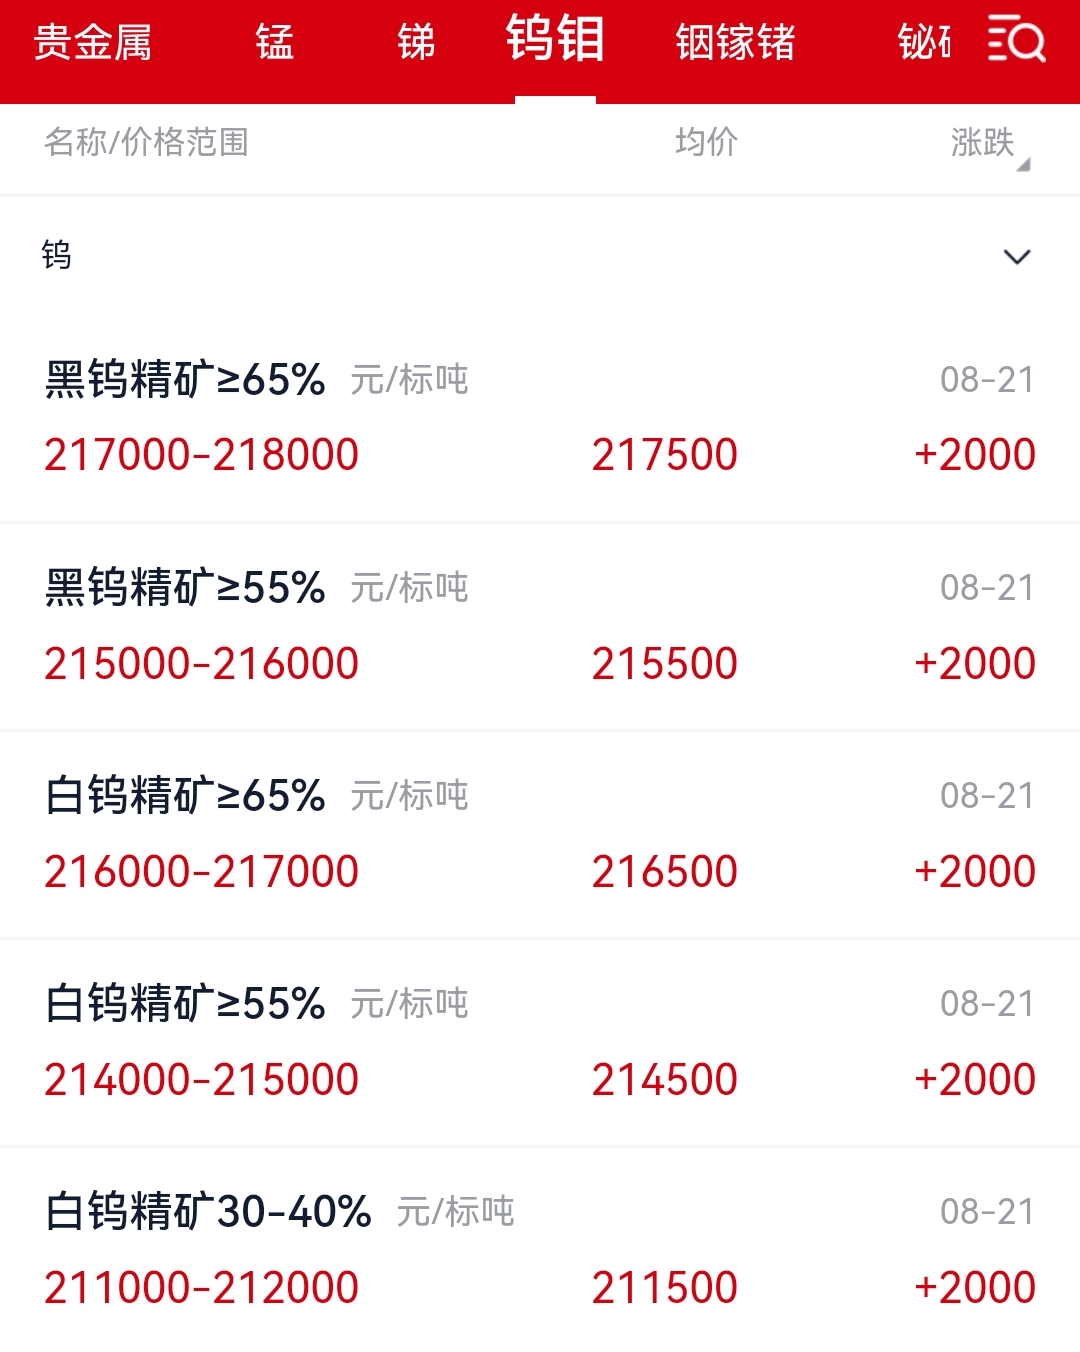
Task: Open the partially visible 铋 tab
Action: (x=924, y=42)
